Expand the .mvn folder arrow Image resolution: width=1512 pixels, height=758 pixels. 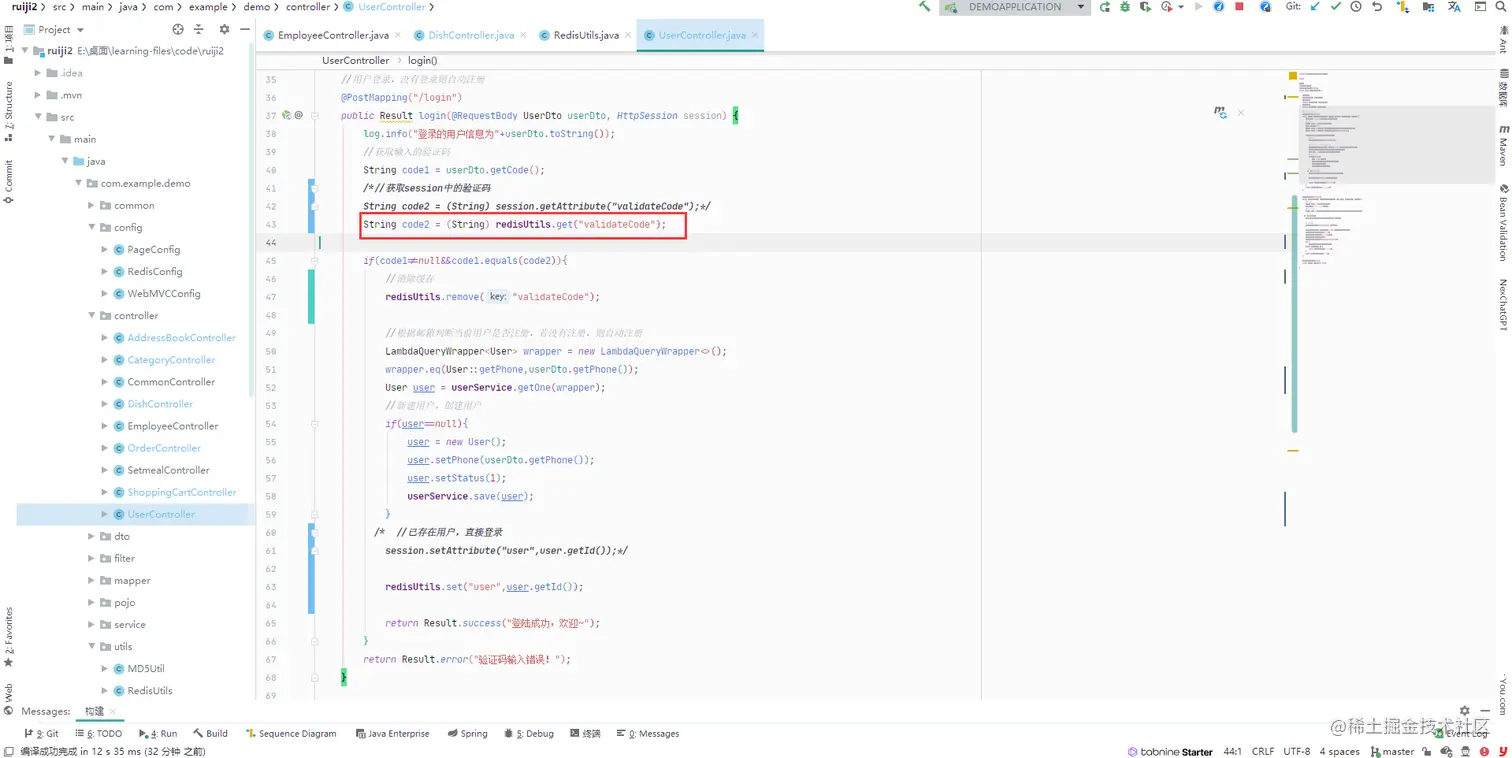(x=38, y=95)
